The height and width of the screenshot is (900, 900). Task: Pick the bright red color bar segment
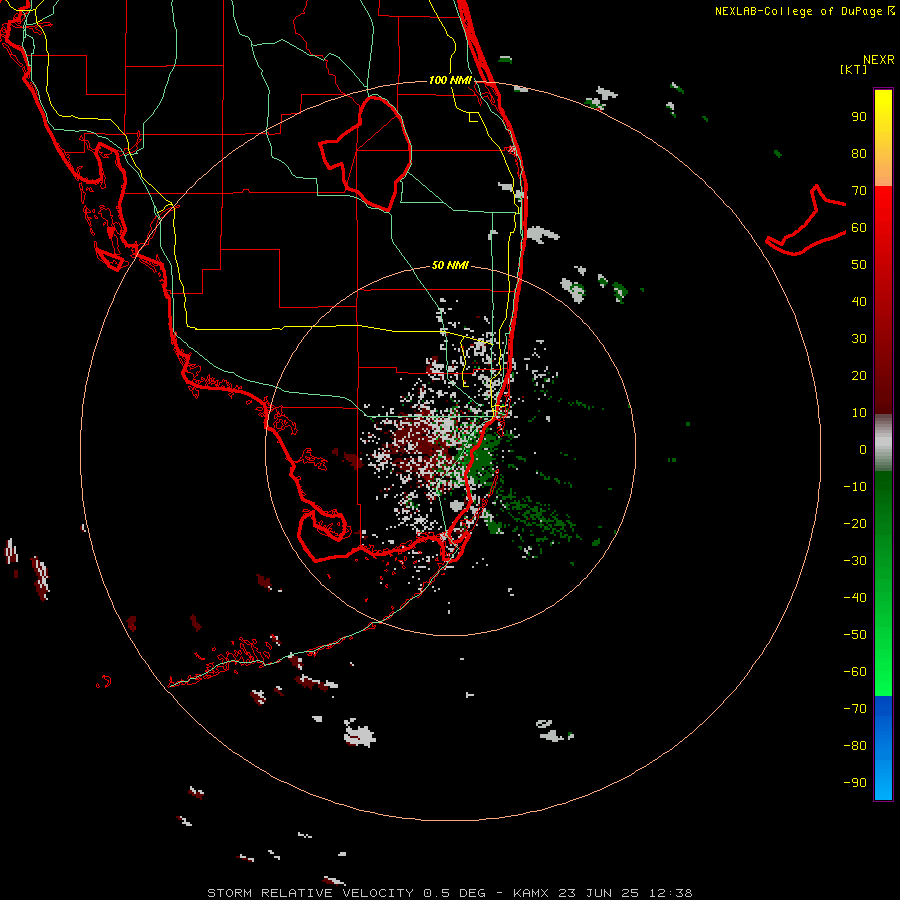(883, 207)
